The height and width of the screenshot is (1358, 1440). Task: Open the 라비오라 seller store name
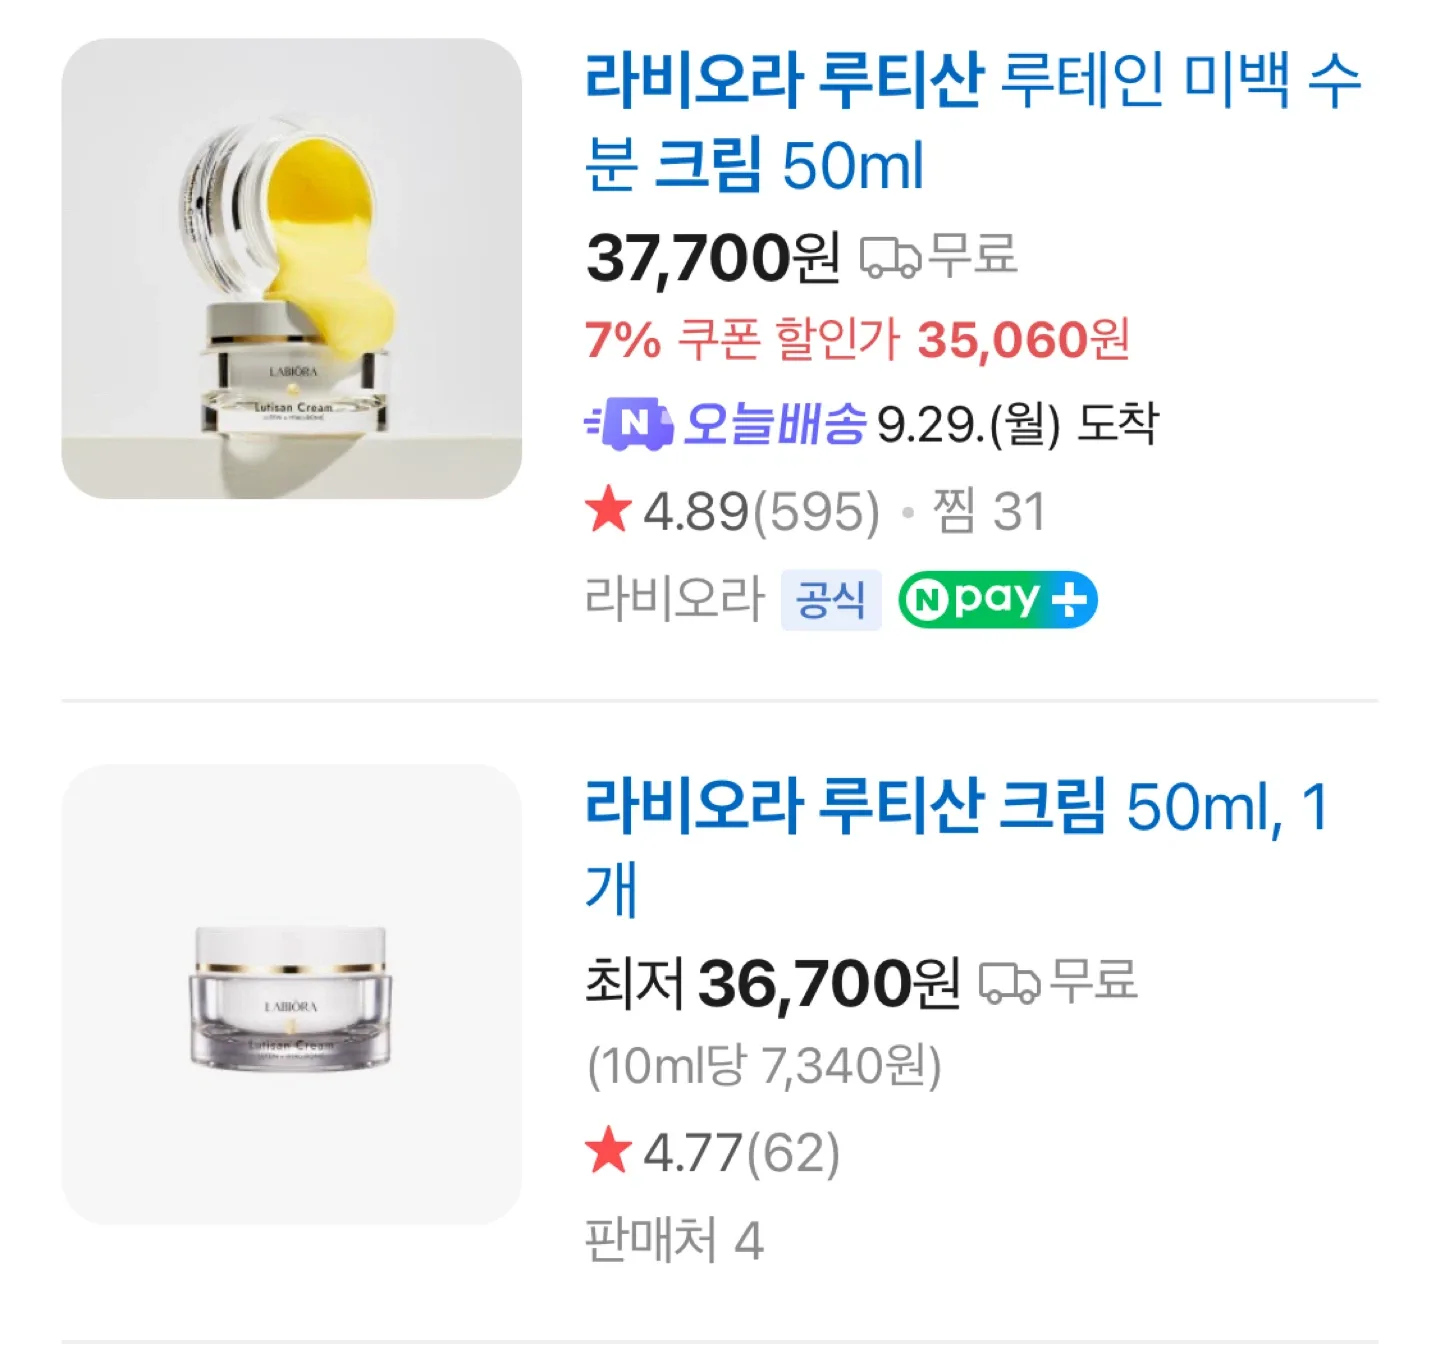(674, 600)
